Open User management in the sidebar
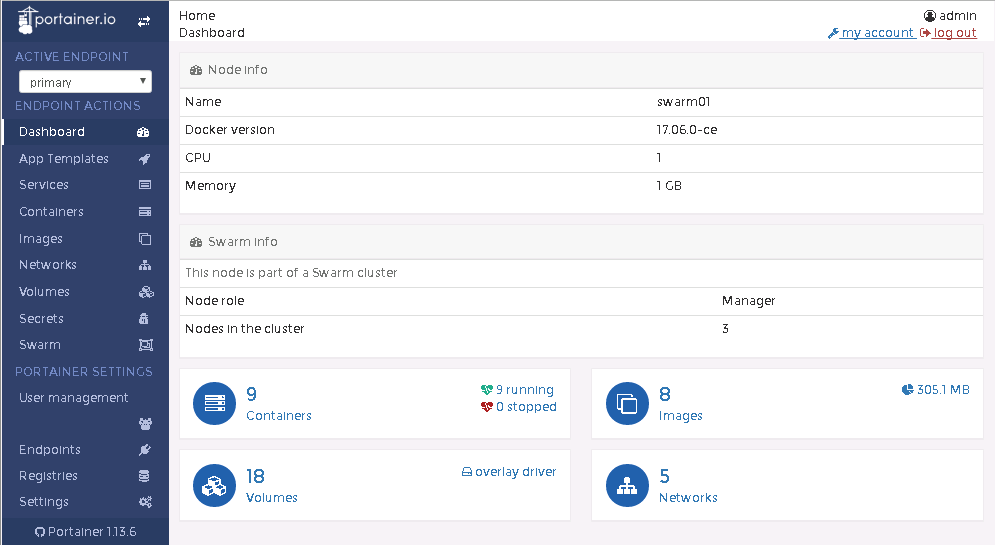 pyautogui.click(x=74, y=398)
